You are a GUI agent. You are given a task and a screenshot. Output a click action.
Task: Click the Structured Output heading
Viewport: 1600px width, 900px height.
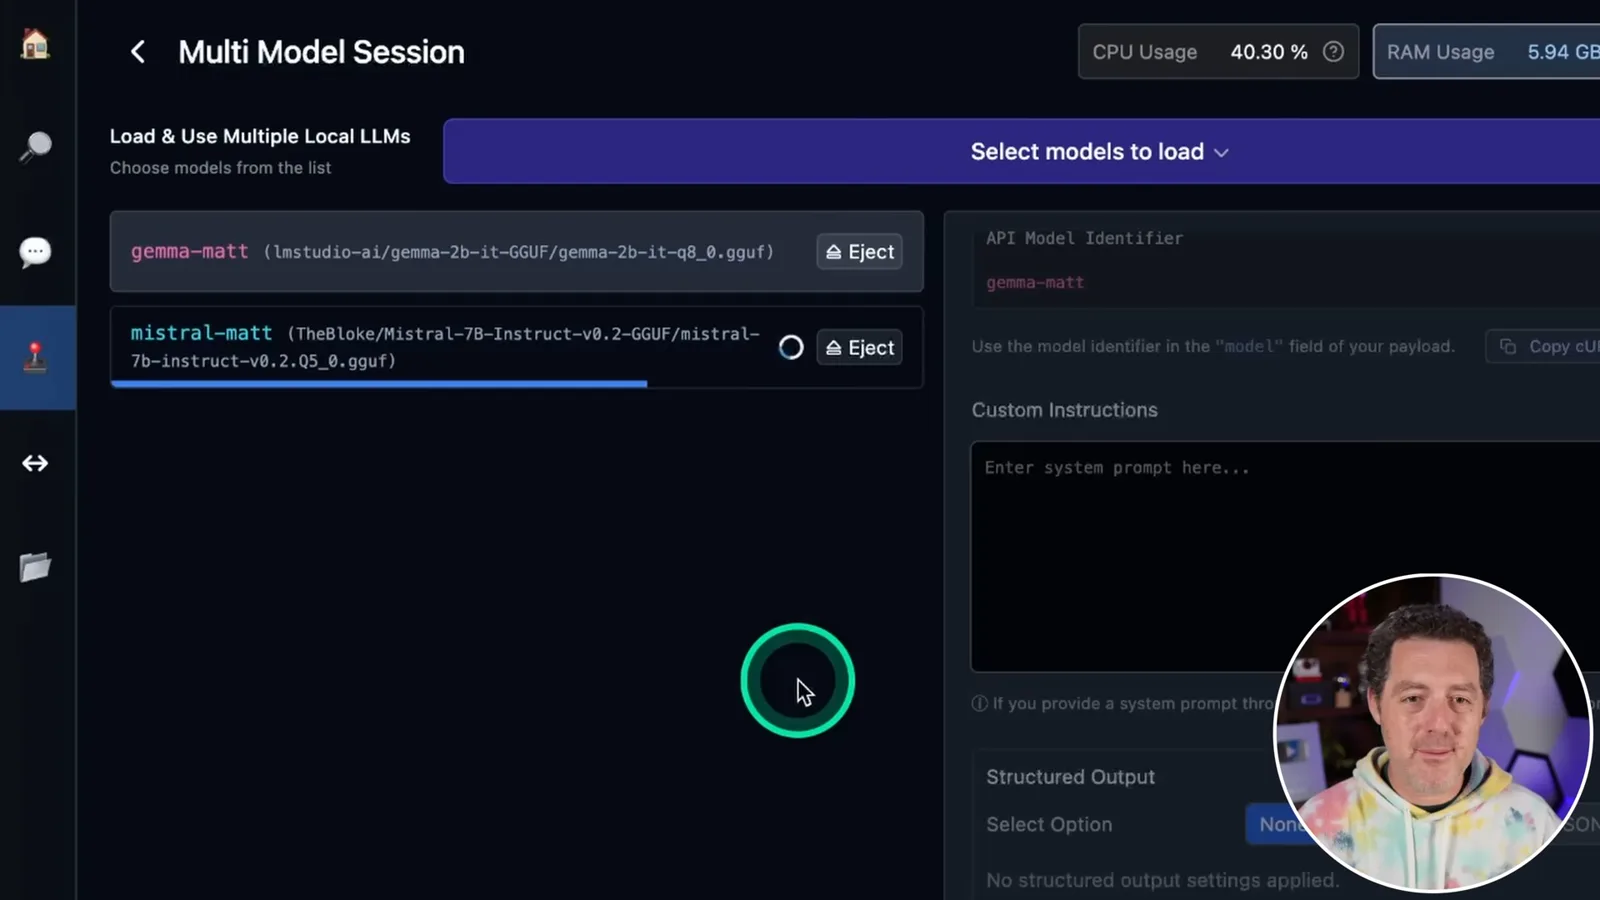(x=1070, y=777)
